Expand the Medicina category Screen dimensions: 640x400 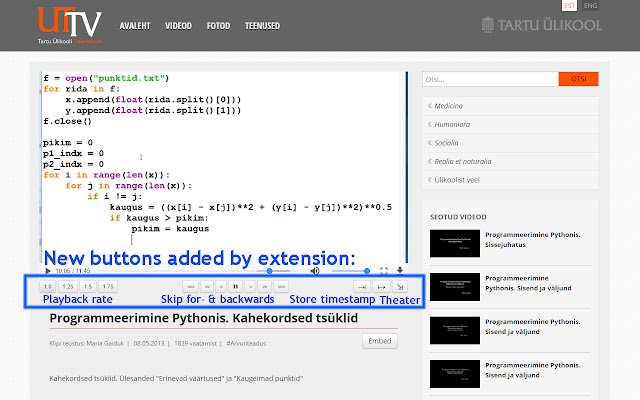click(510, 106)
